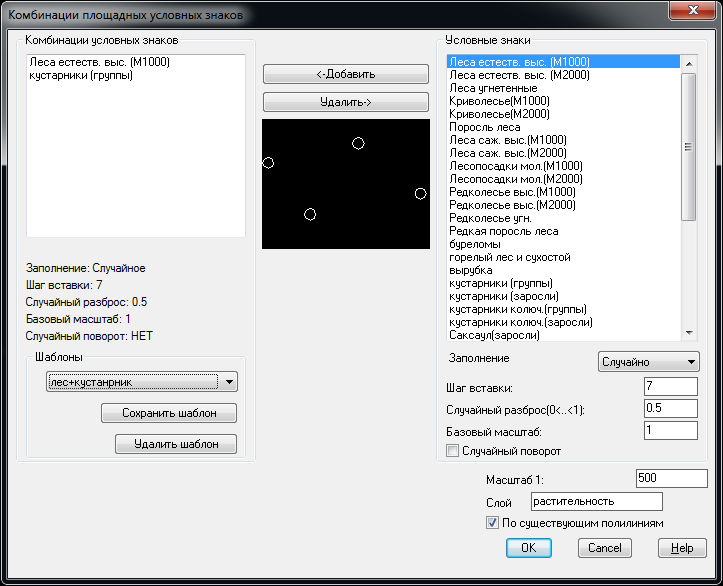Click the black symbol preview thumbnail
The height and width of the screenshot is (586, 723).
pos(346,184)
